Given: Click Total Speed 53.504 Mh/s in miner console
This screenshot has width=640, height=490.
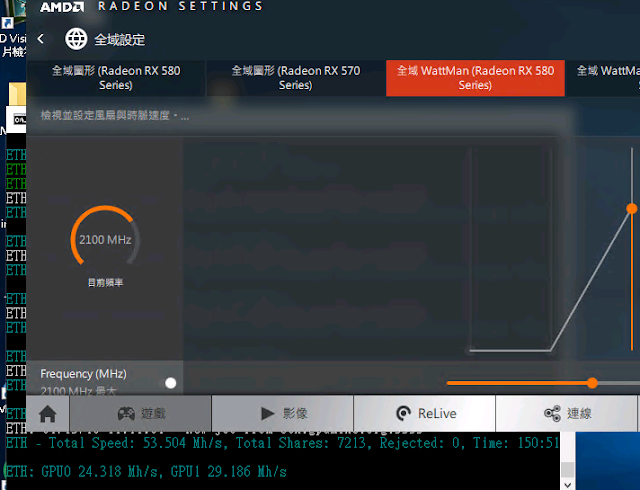Looking at the screenshot, I should point(138,443).
